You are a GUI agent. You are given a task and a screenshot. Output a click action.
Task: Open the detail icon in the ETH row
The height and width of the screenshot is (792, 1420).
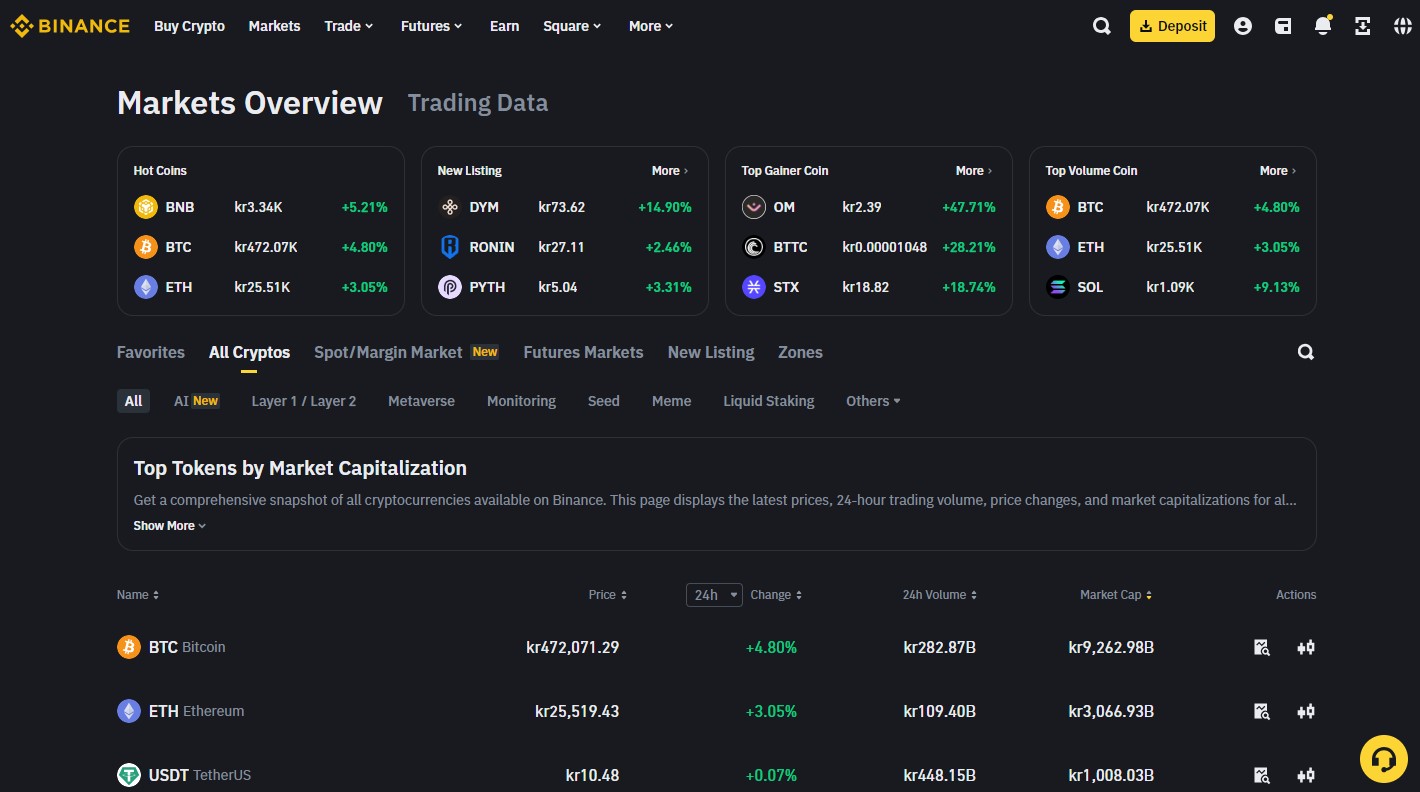(1262, 711)
